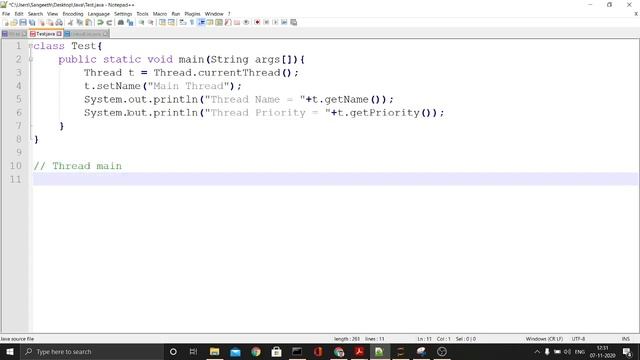Open the Tools menu
Viewport: 640px width, 360px height.
point(142,14)
